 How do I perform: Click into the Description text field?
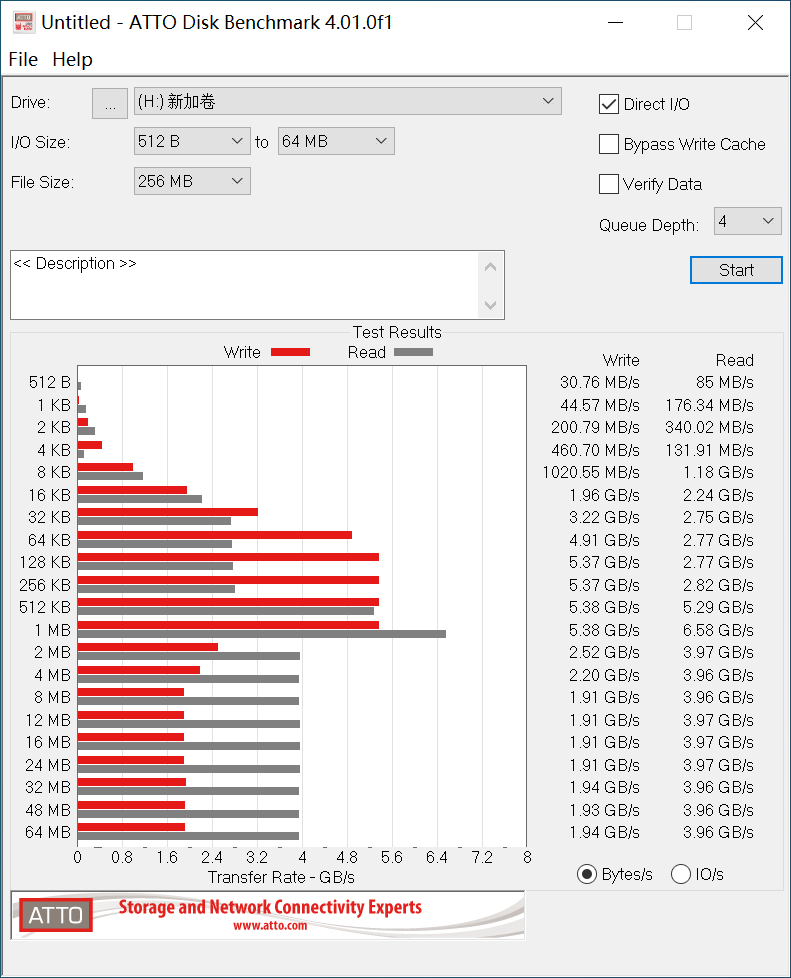[244, 285]
